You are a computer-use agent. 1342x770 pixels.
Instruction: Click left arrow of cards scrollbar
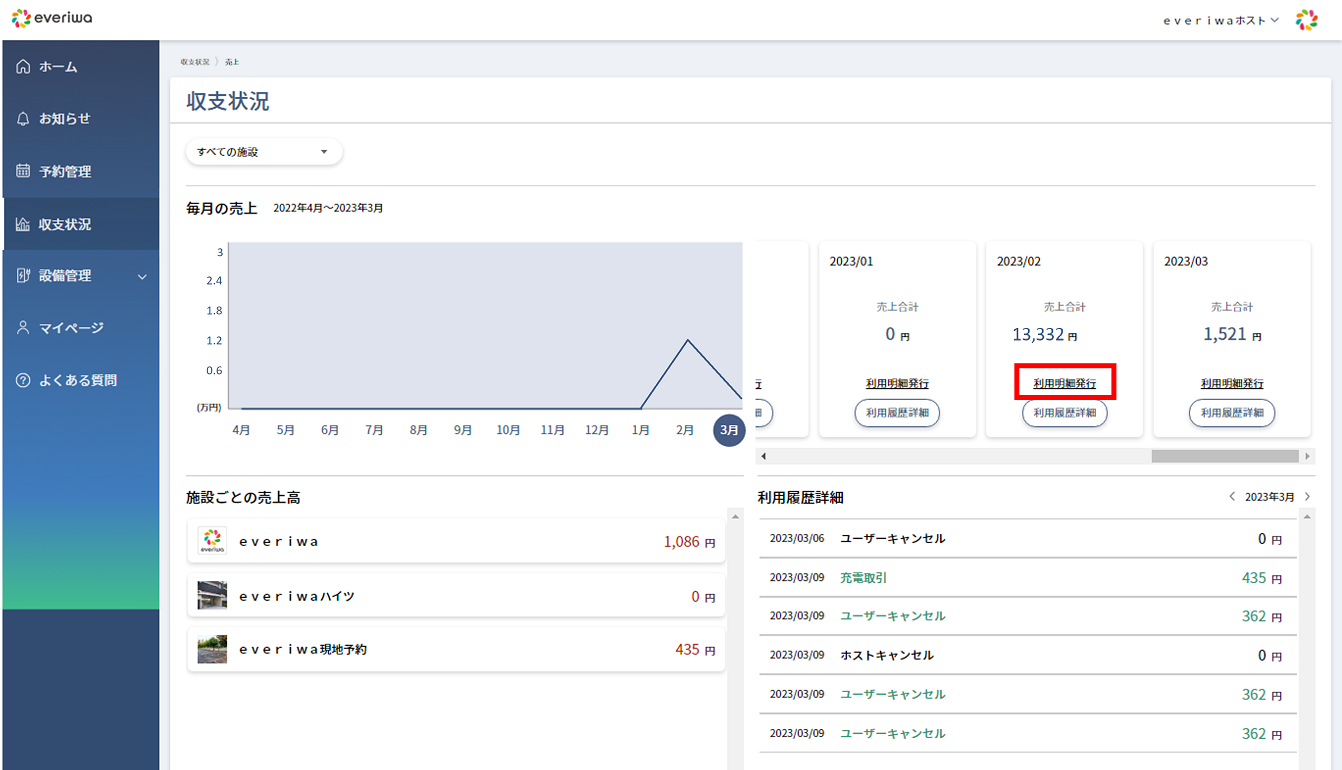click(763, 456)
